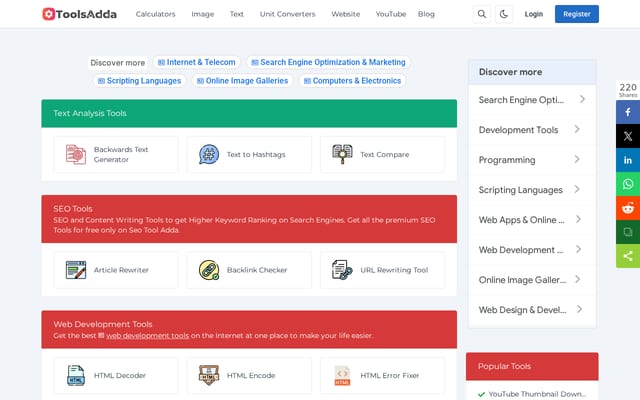Open Article Rewriter tool label
This screenshot has width=640, height=400.
[121, 270]
